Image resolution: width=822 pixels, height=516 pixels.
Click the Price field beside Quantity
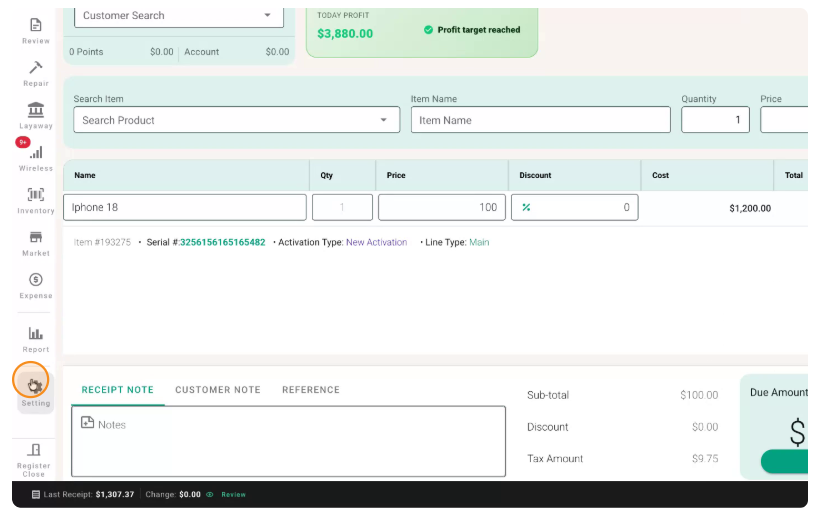click(x=784, y=120)
